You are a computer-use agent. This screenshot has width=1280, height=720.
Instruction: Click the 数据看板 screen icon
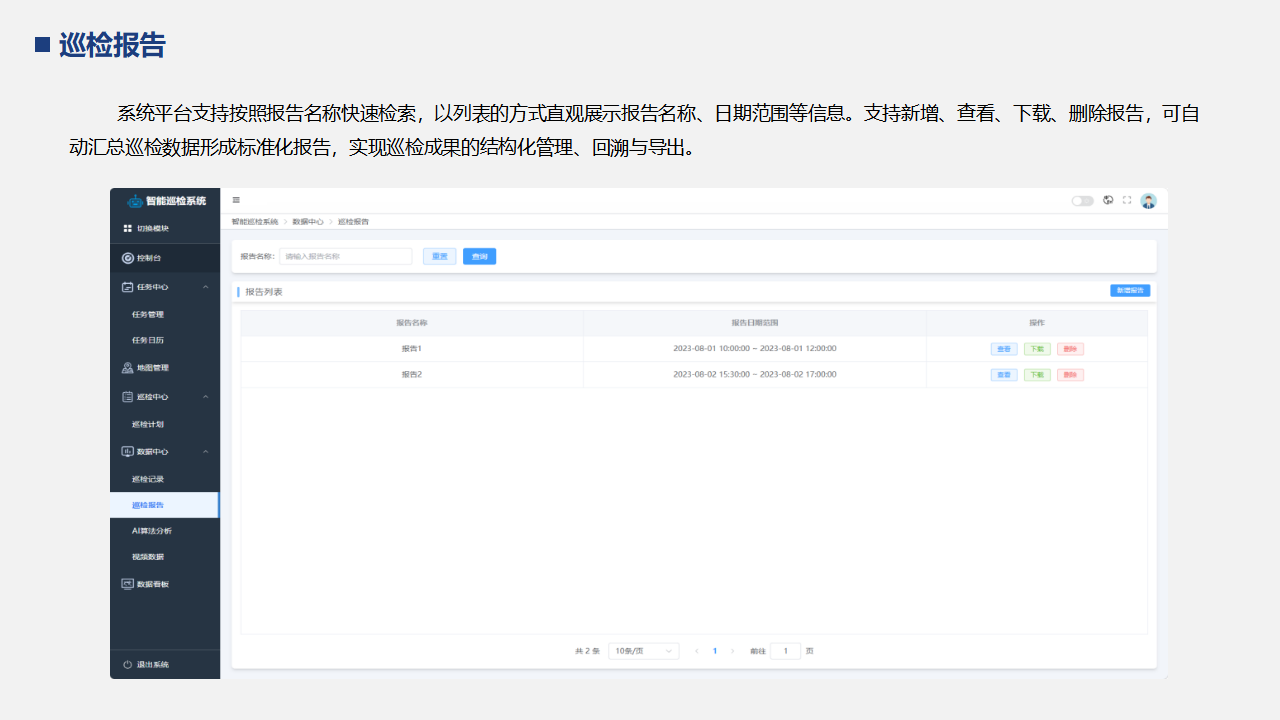(x=127, y=584)
